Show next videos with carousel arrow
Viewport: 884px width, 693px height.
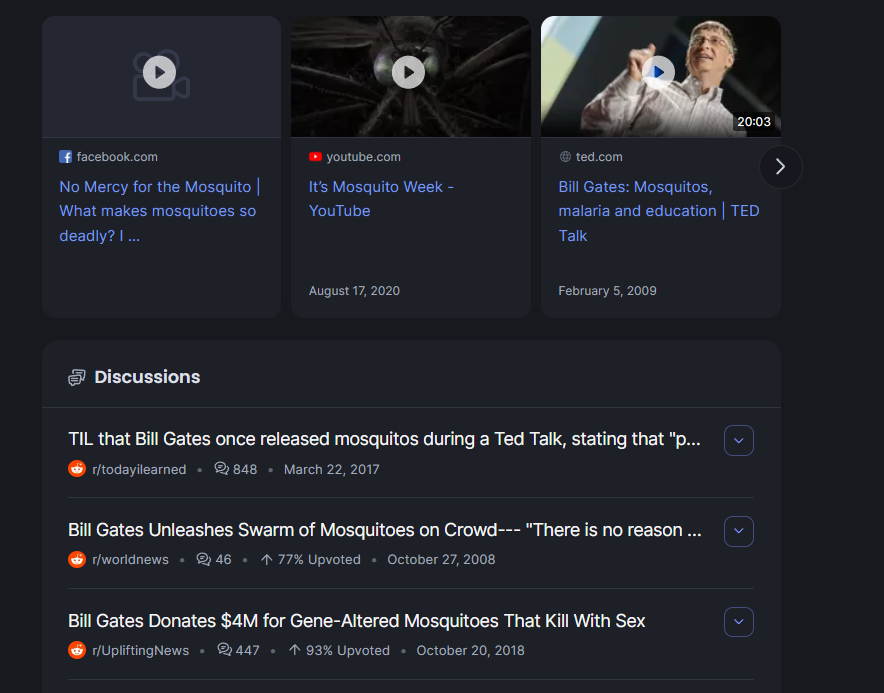pos(780,167)
